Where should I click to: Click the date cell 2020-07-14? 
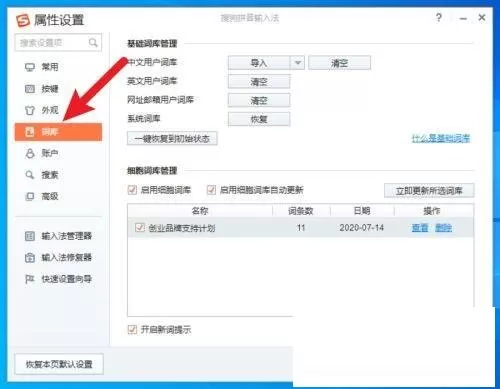[362, 228]
